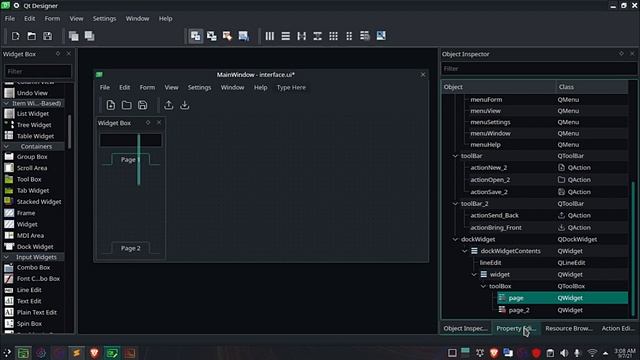Float the form's Widget Box dock
Viewport: 640px width, 360px height.
coord(148,122)
